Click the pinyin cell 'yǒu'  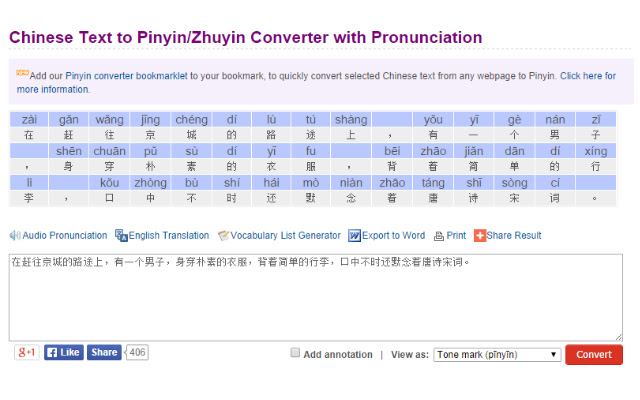pyautogui.click(x=433, y=120)
